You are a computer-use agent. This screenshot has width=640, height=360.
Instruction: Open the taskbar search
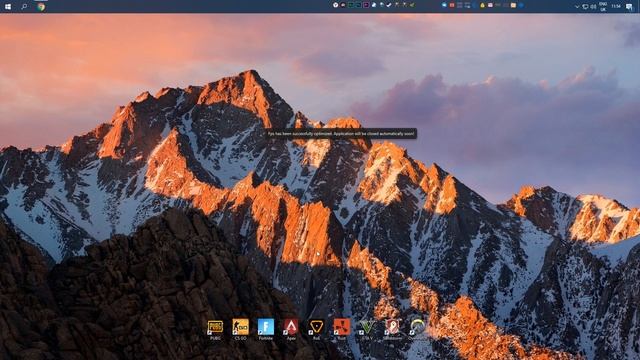coord(24,7)
